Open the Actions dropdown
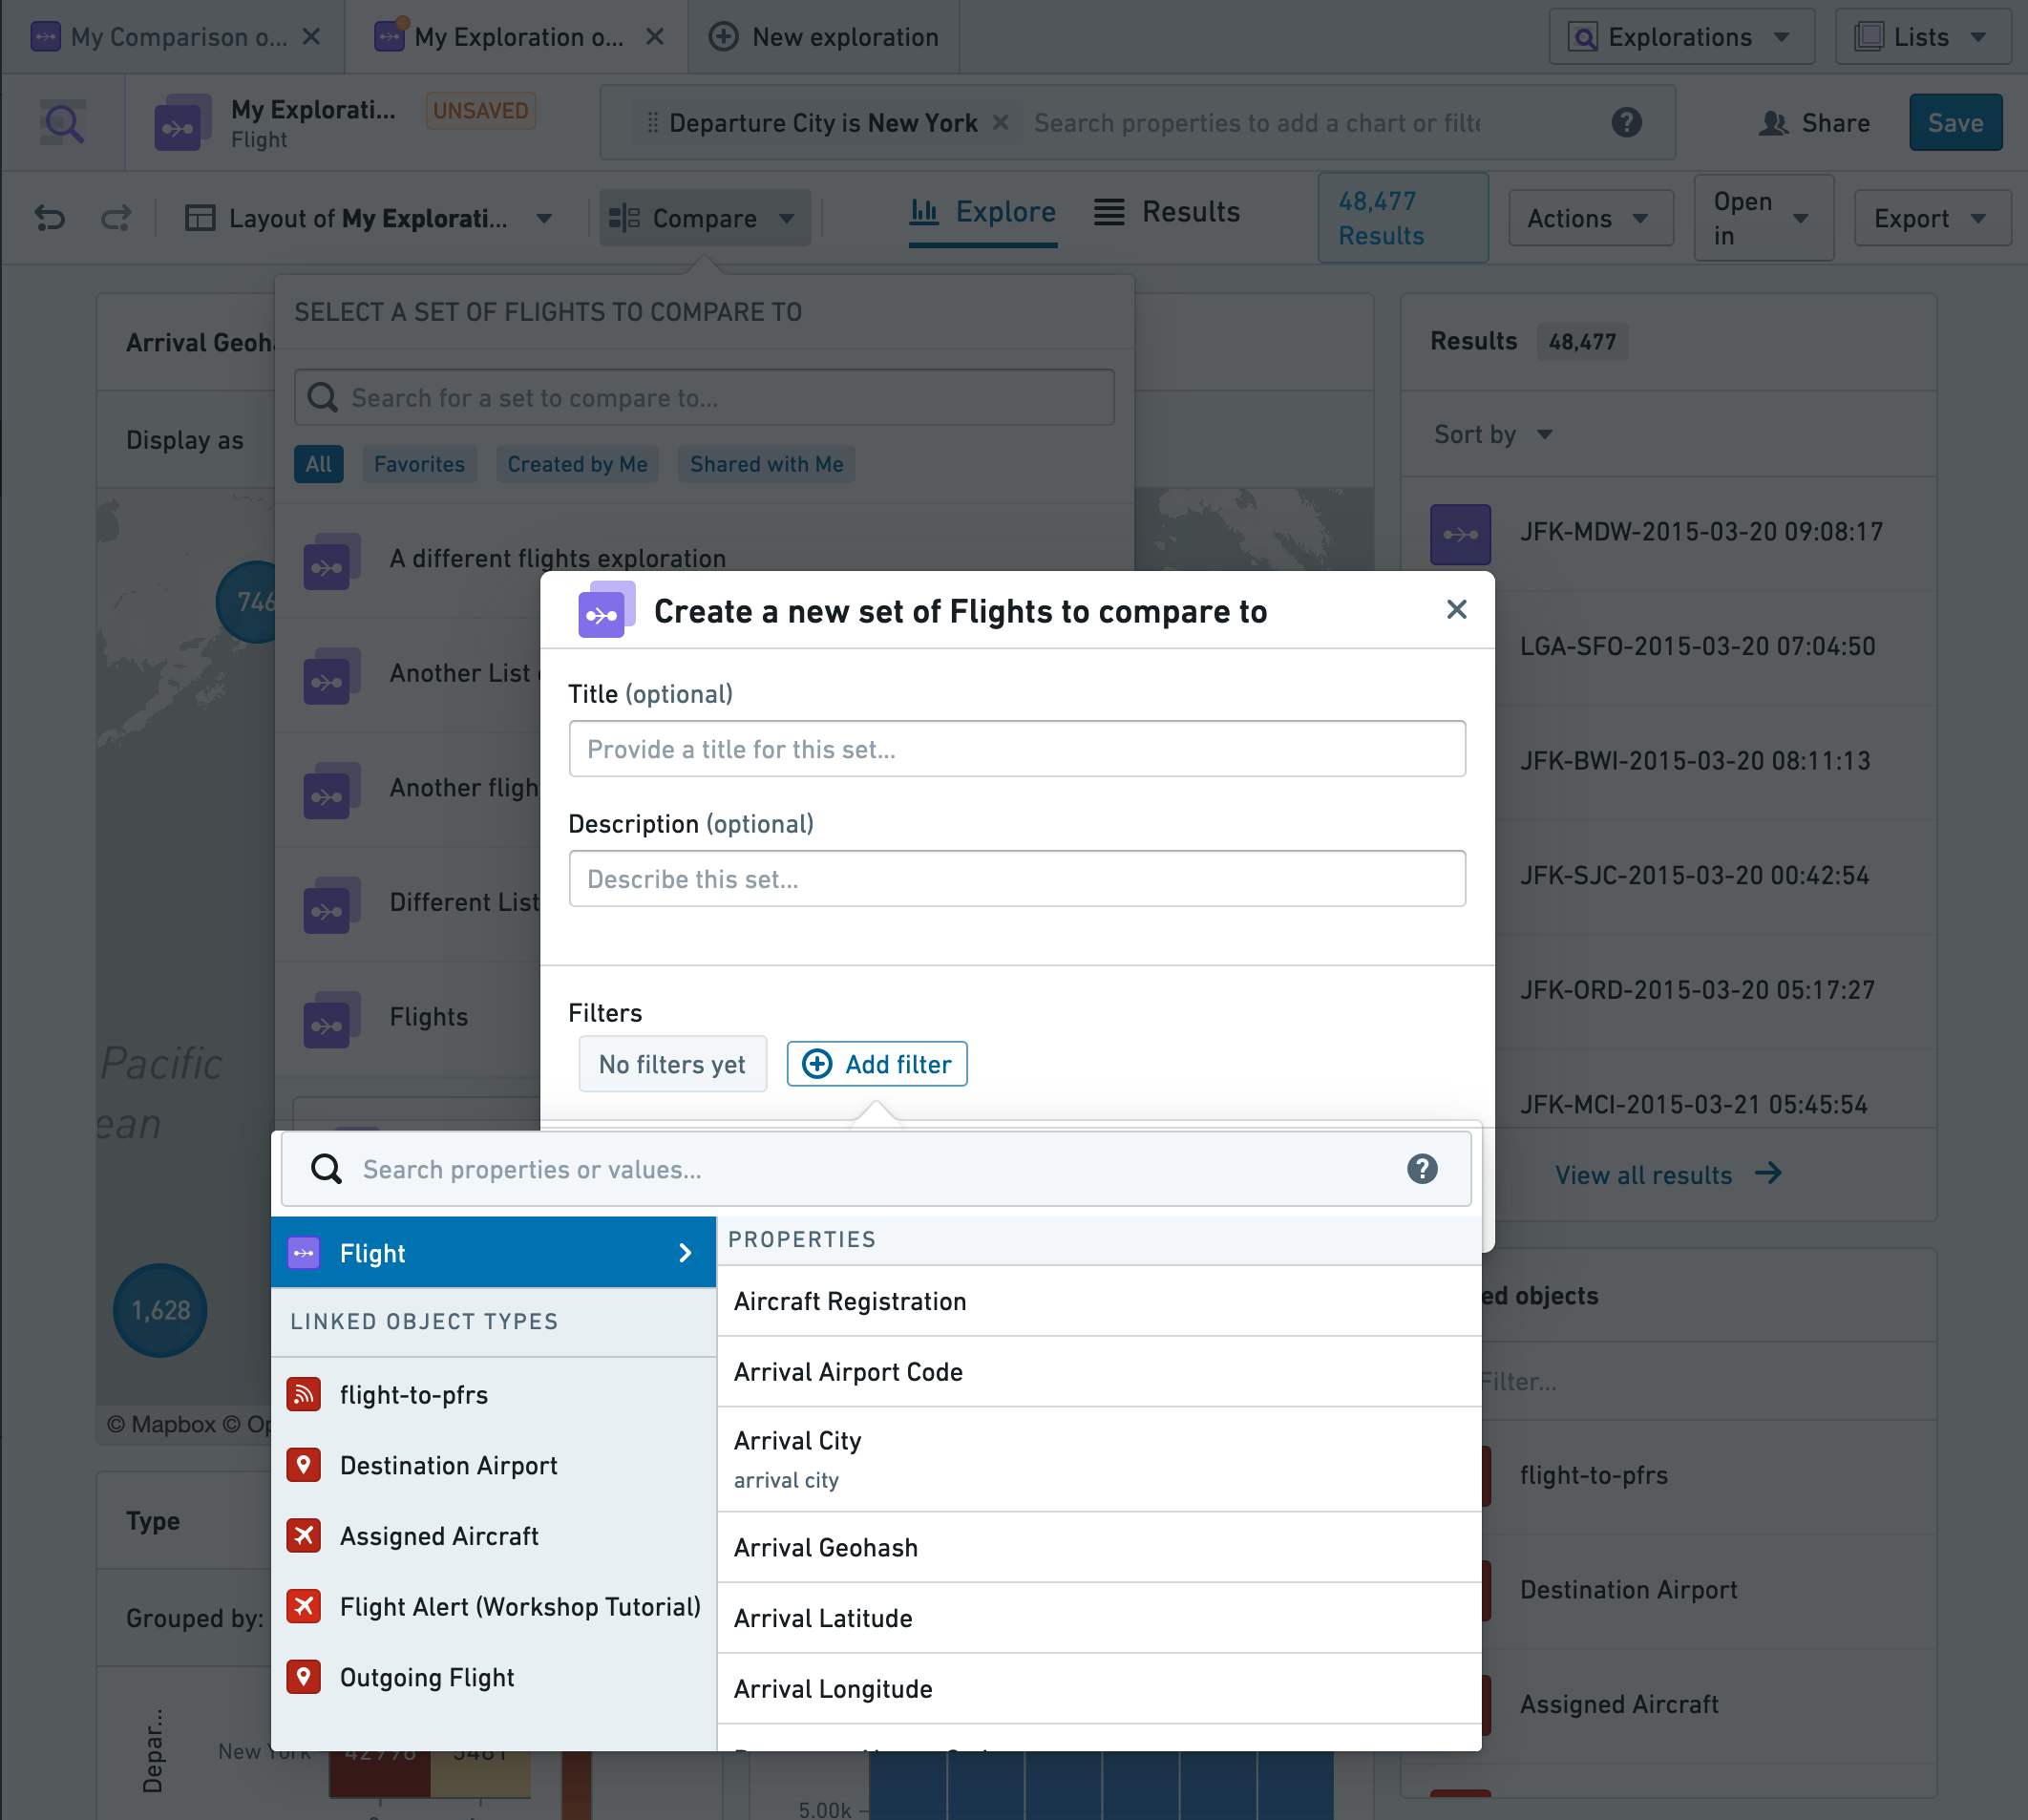Screen dimensions: 2028x1820 (1590, 218)
